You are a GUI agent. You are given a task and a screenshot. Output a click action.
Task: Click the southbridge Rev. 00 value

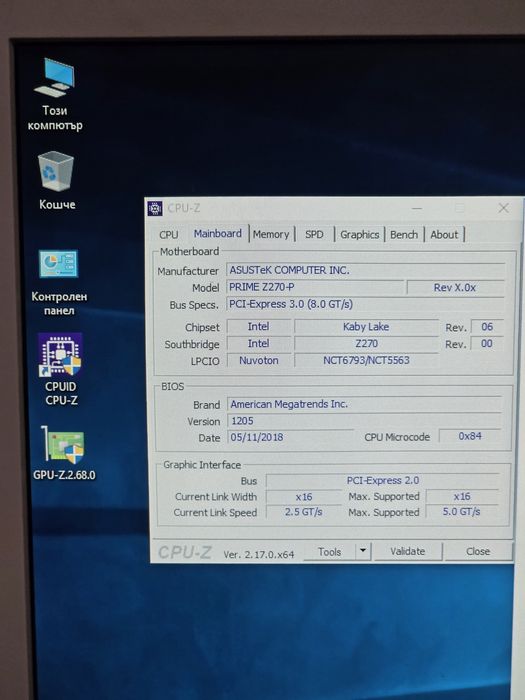click(487, 344)
